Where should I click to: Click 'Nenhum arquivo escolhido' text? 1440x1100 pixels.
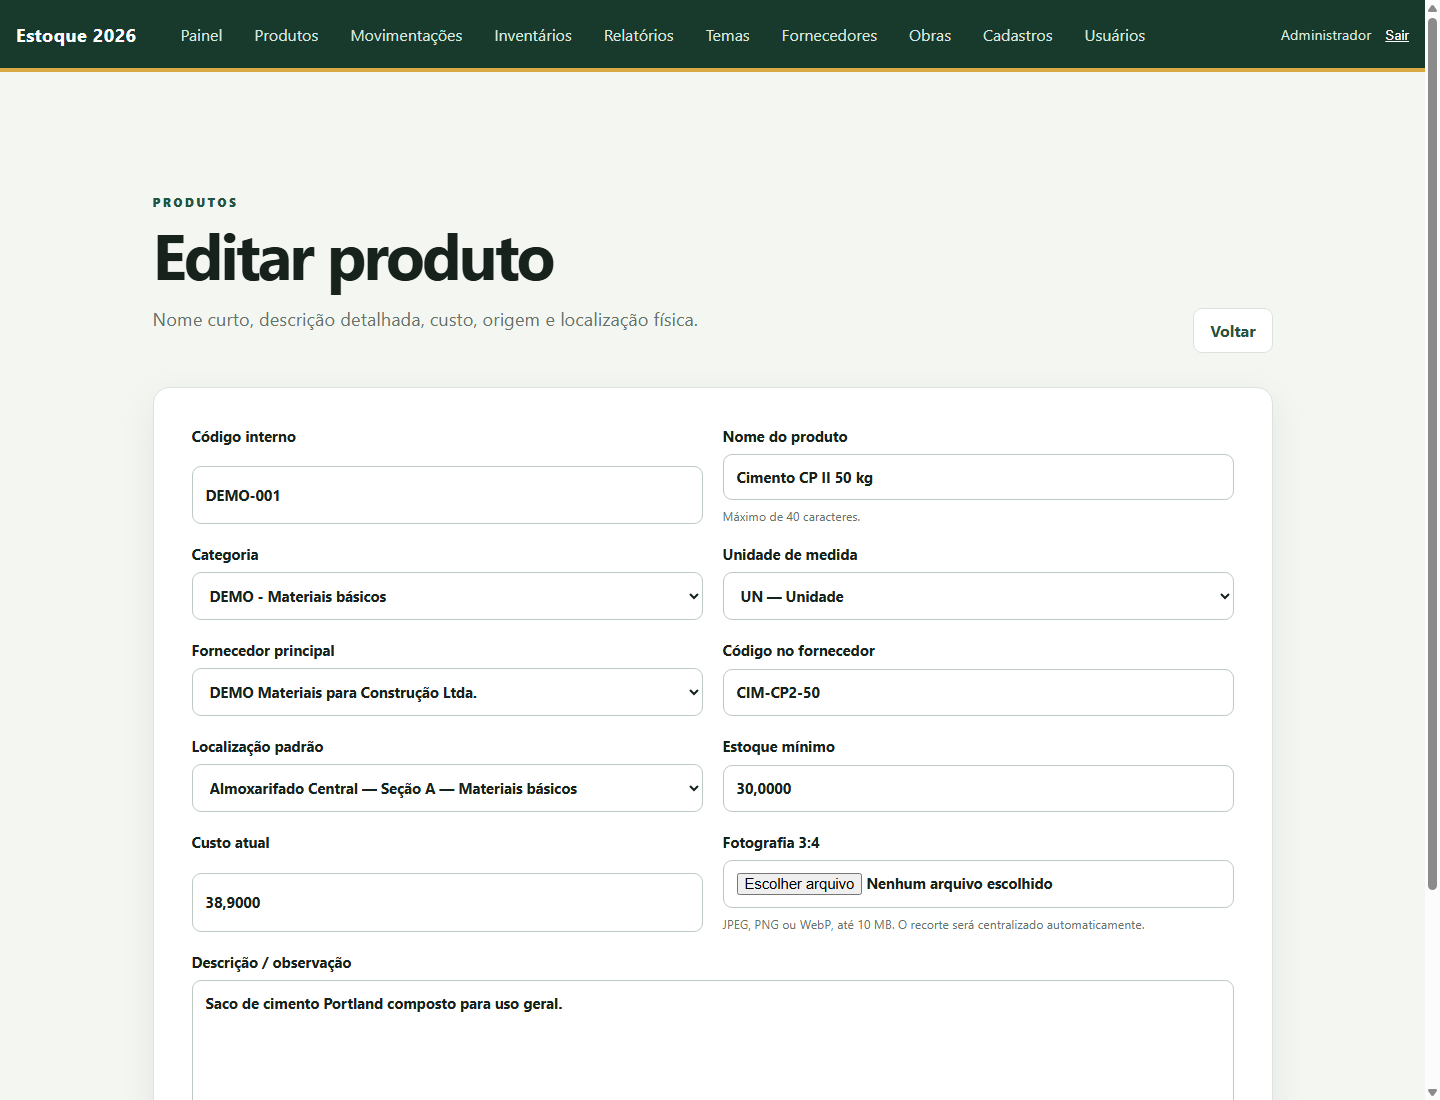(959, 884)
